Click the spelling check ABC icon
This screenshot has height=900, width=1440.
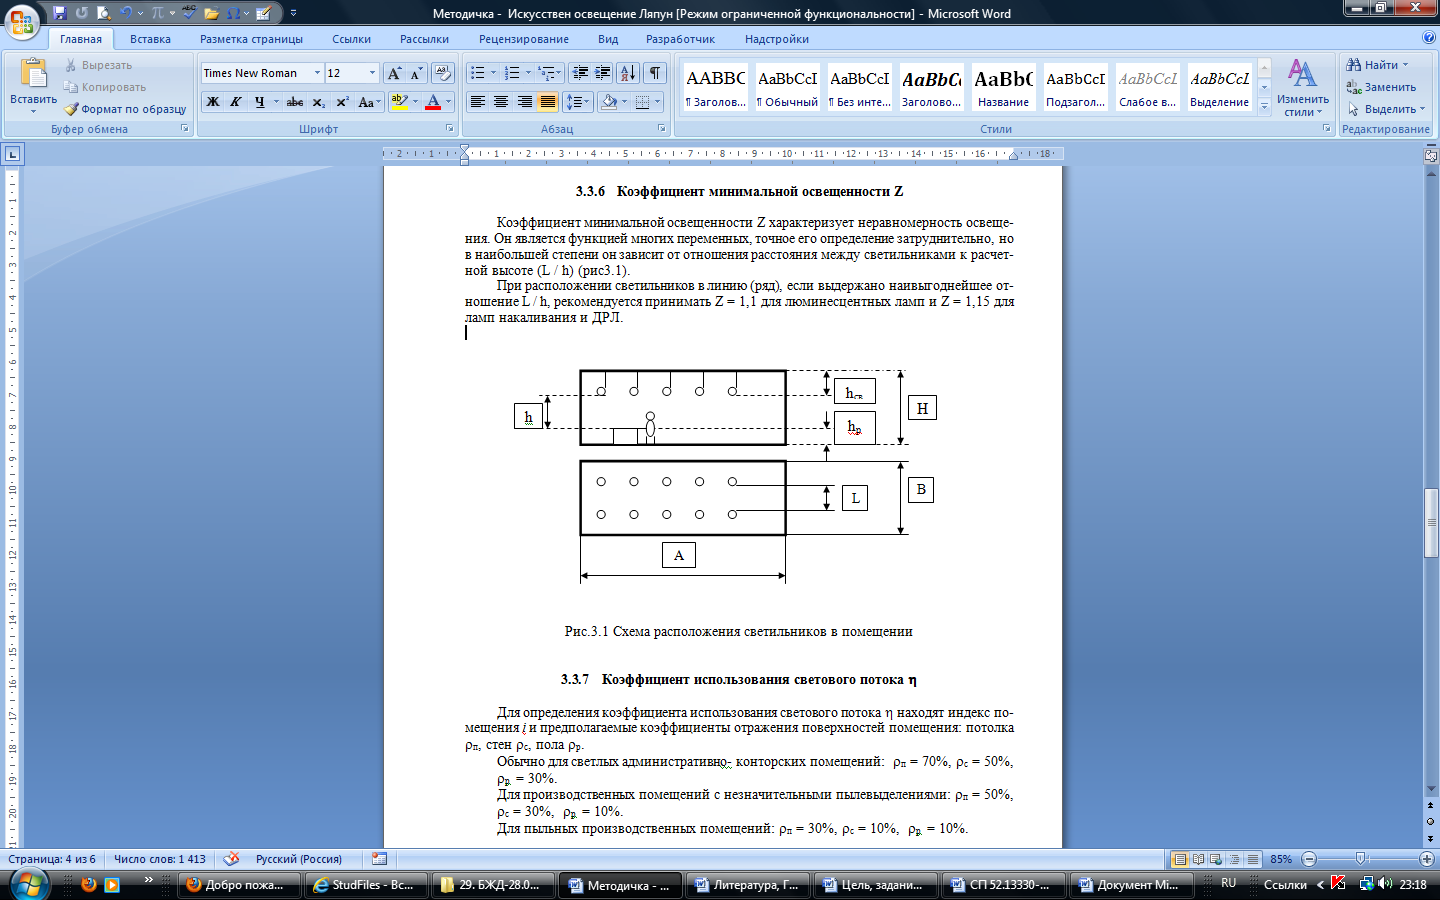click(189, 13)
